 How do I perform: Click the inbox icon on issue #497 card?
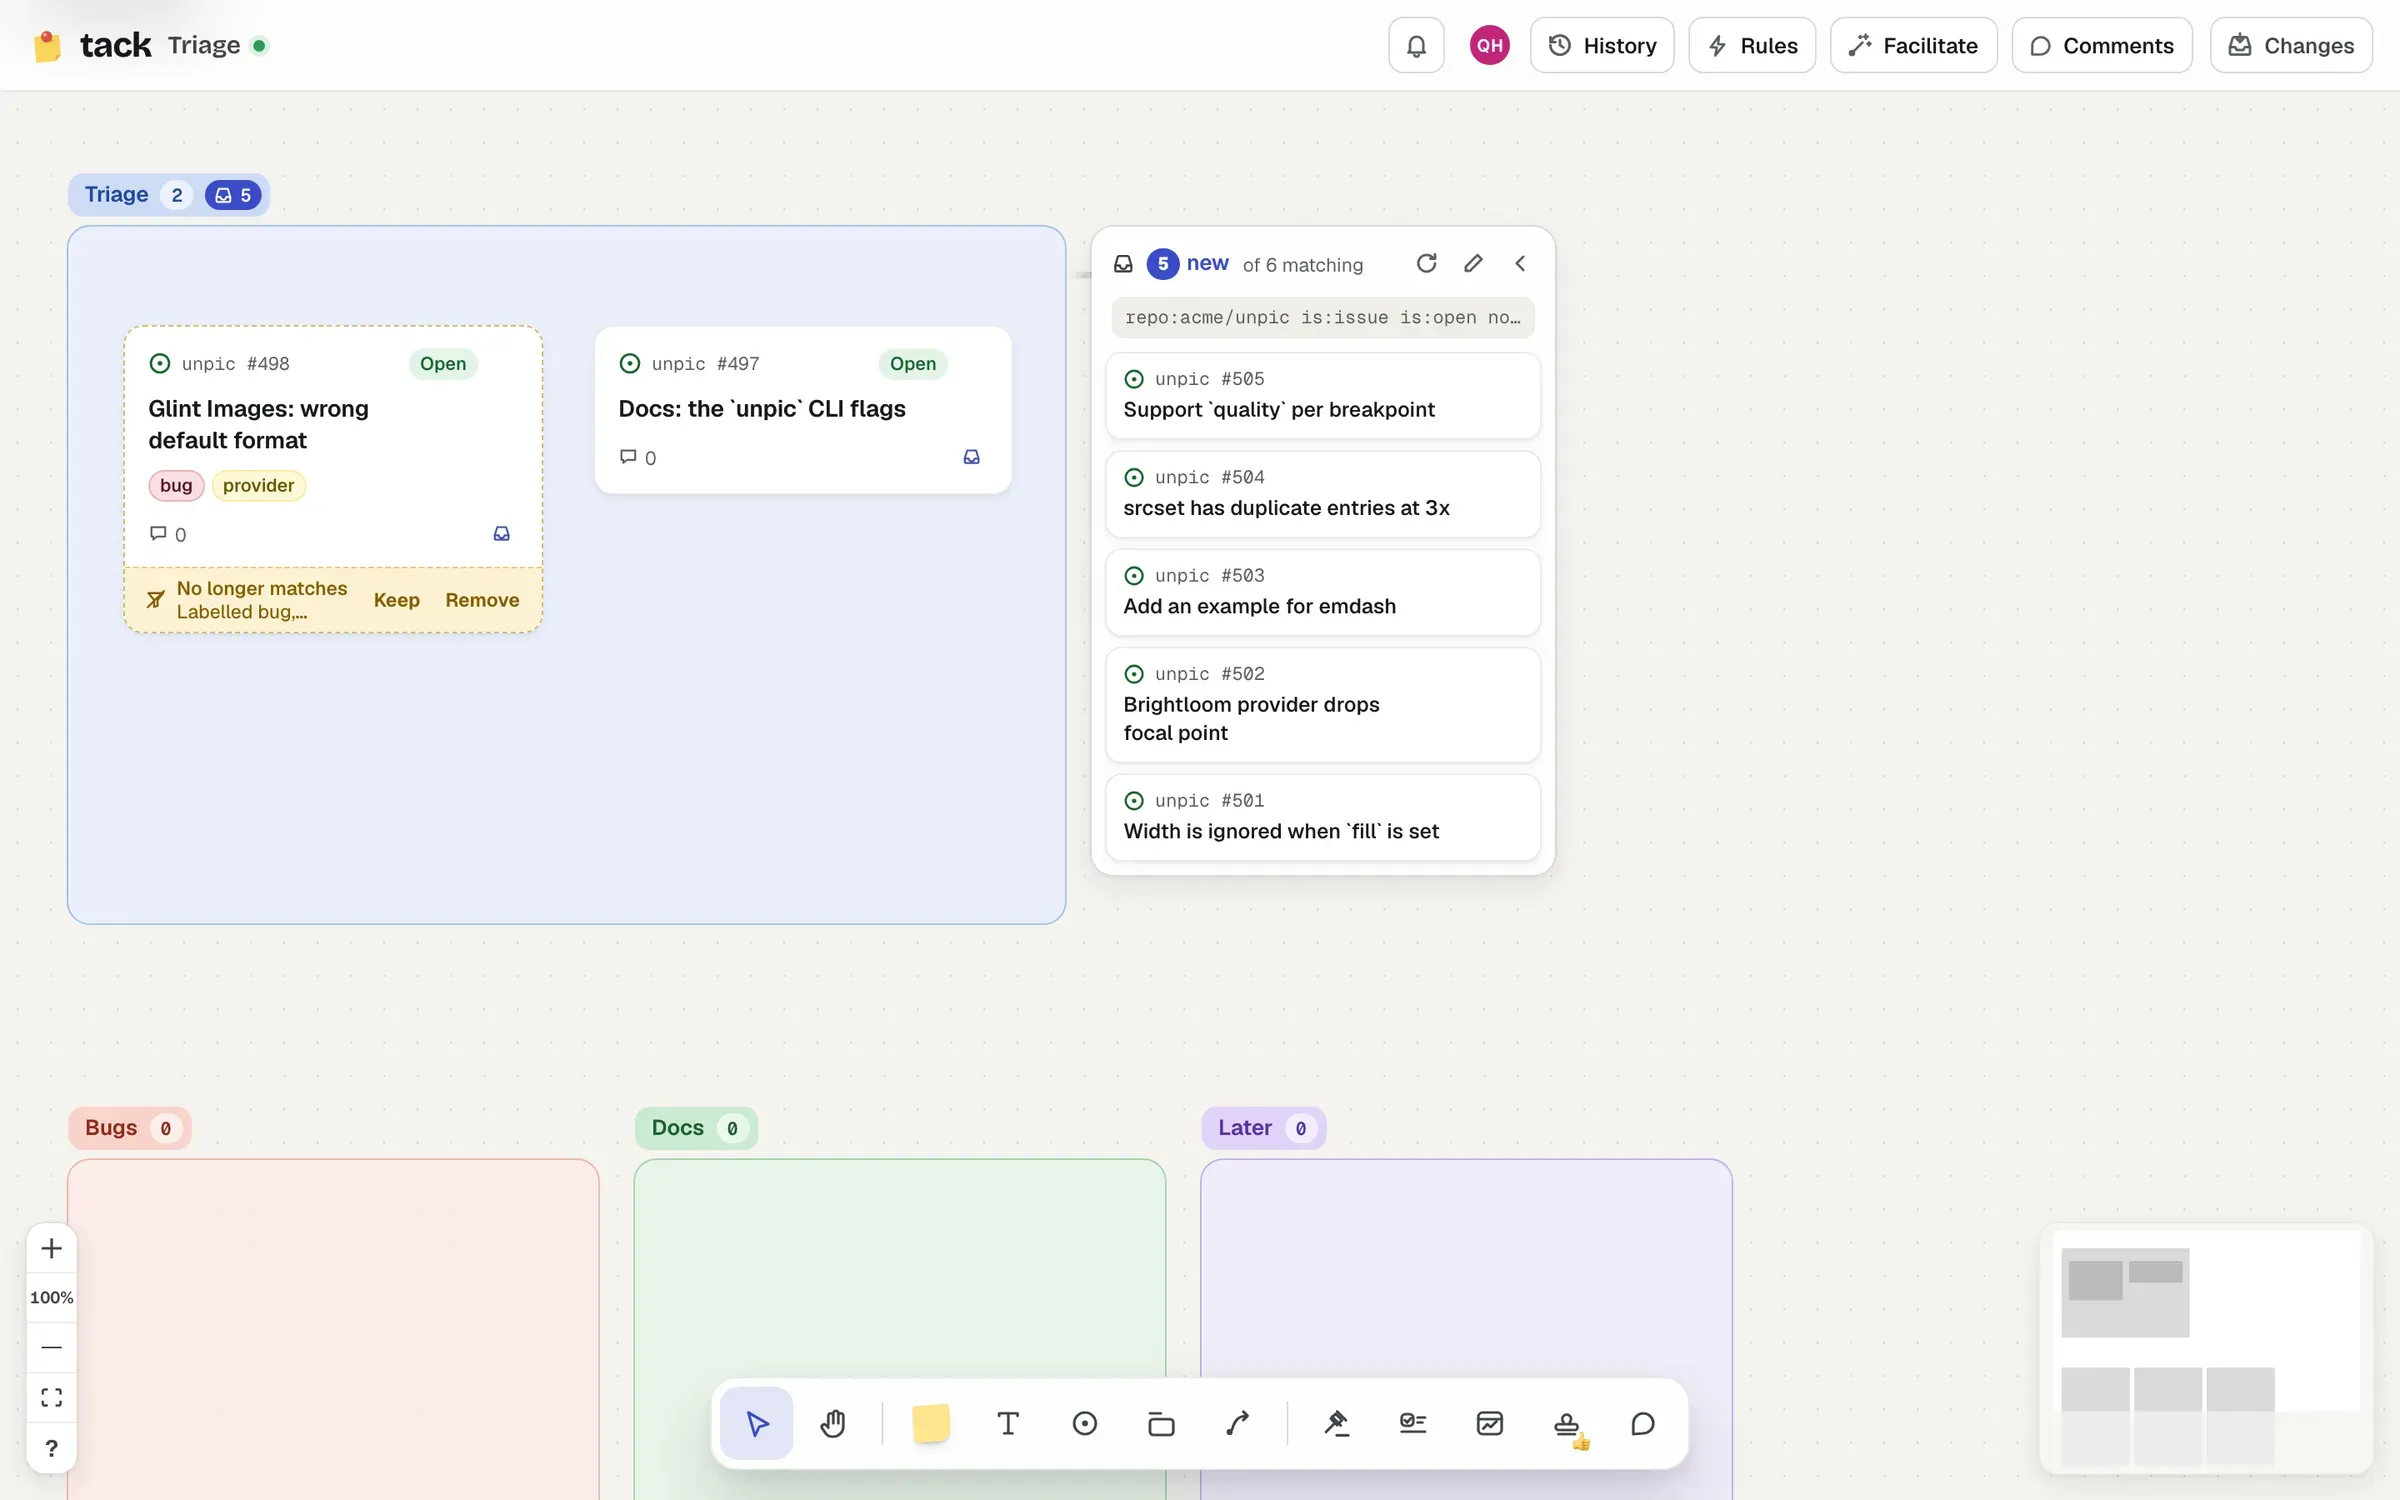(972, 457)
